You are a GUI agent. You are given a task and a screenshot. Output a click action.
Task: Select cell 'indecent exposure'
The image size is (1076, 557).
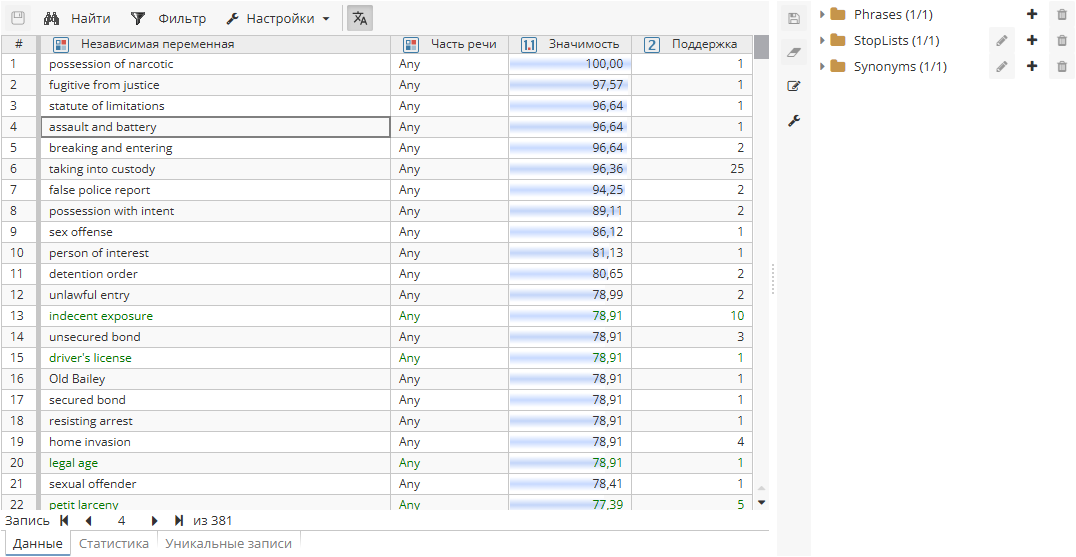point(216,316)
